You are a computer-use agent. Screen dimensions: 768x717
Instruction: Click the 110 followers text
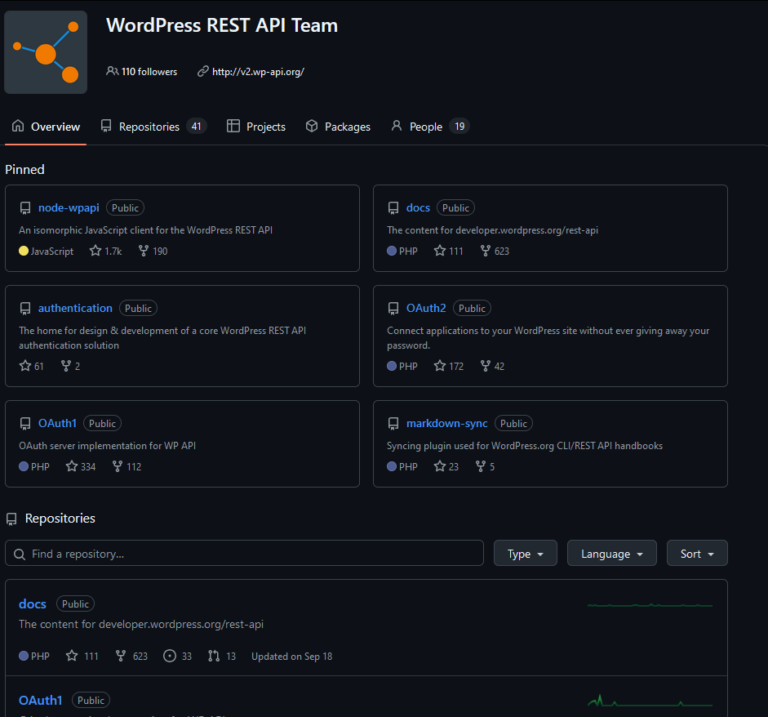pos(149,72)
